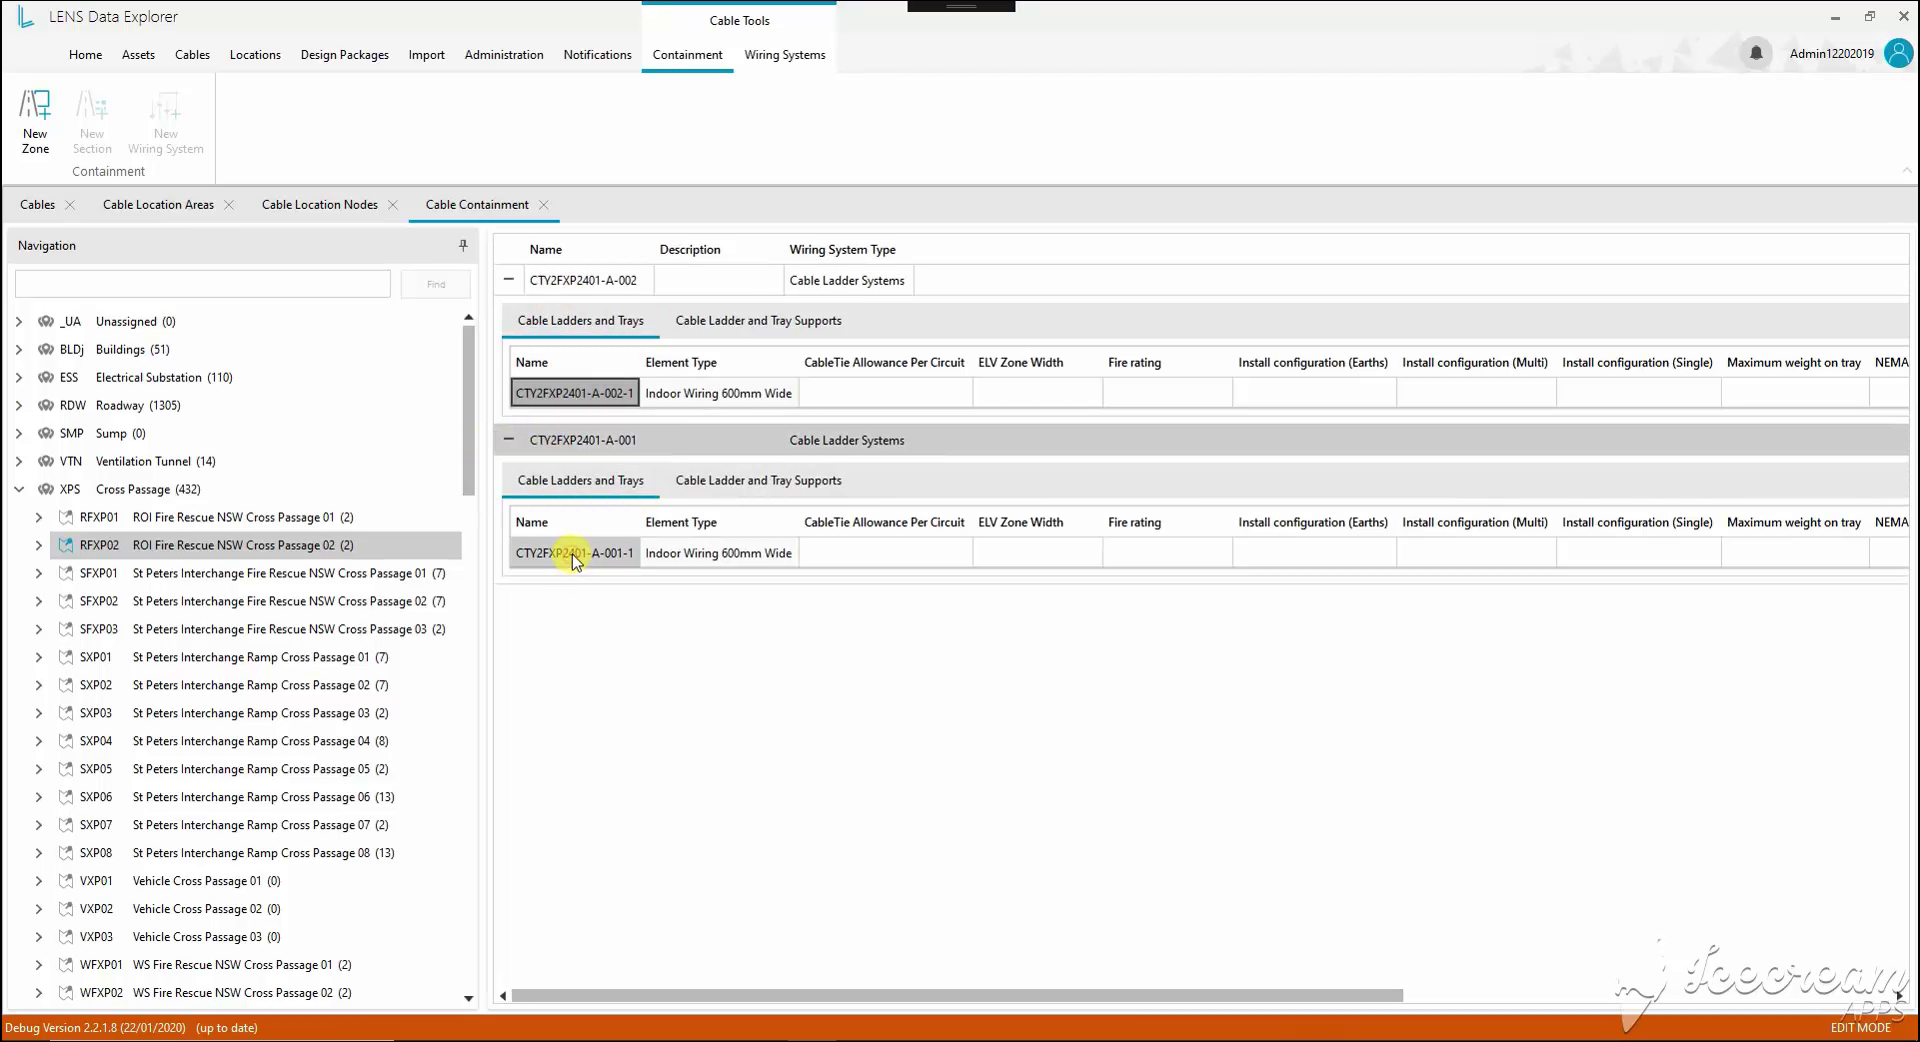Select the CTY2FXP2401-A-002-1 cell
This screenshot has height=1042, width=1920.
coord(575,393)
